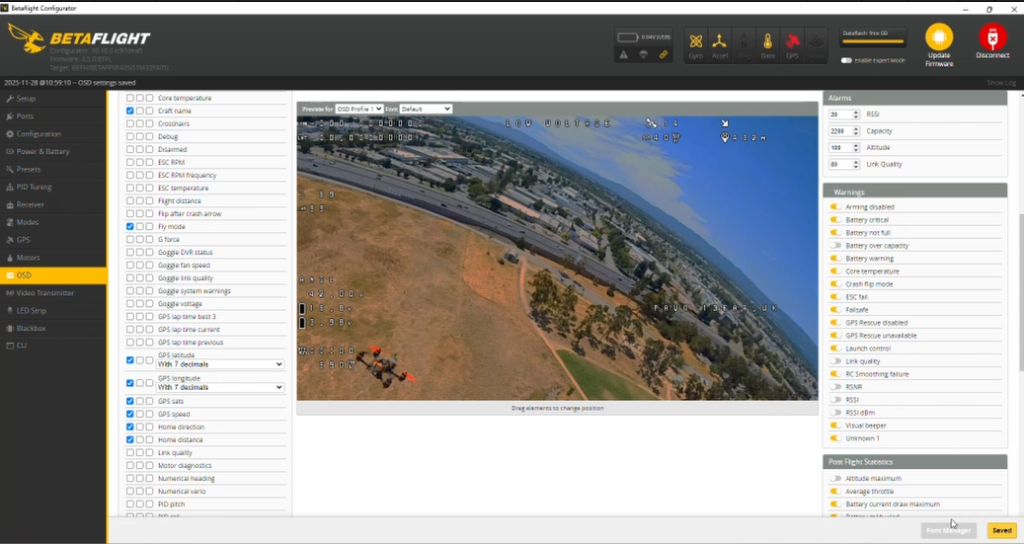Click the Baro sensor icon
The height and width of the screenshot is (544, 1024).
pos(768,44)
